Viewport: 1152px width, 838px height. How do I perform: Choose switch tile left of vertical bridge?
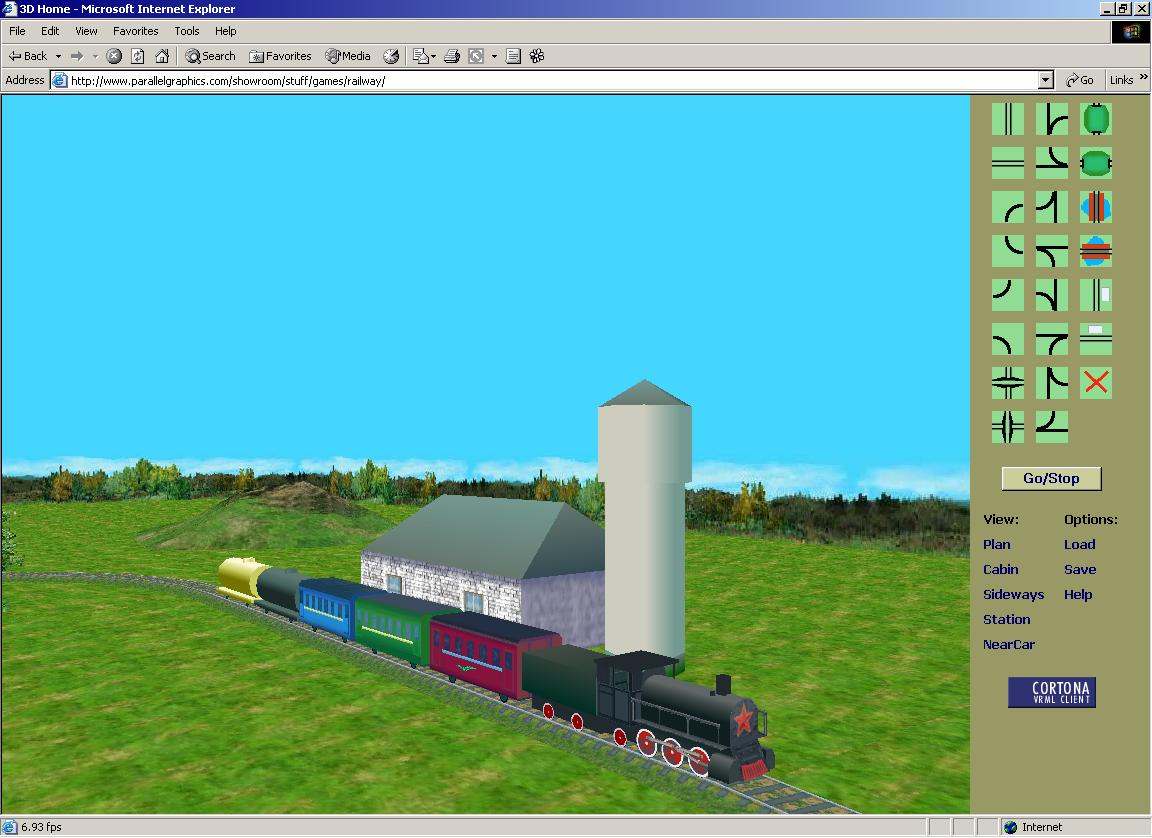[x=1051, y=207]
